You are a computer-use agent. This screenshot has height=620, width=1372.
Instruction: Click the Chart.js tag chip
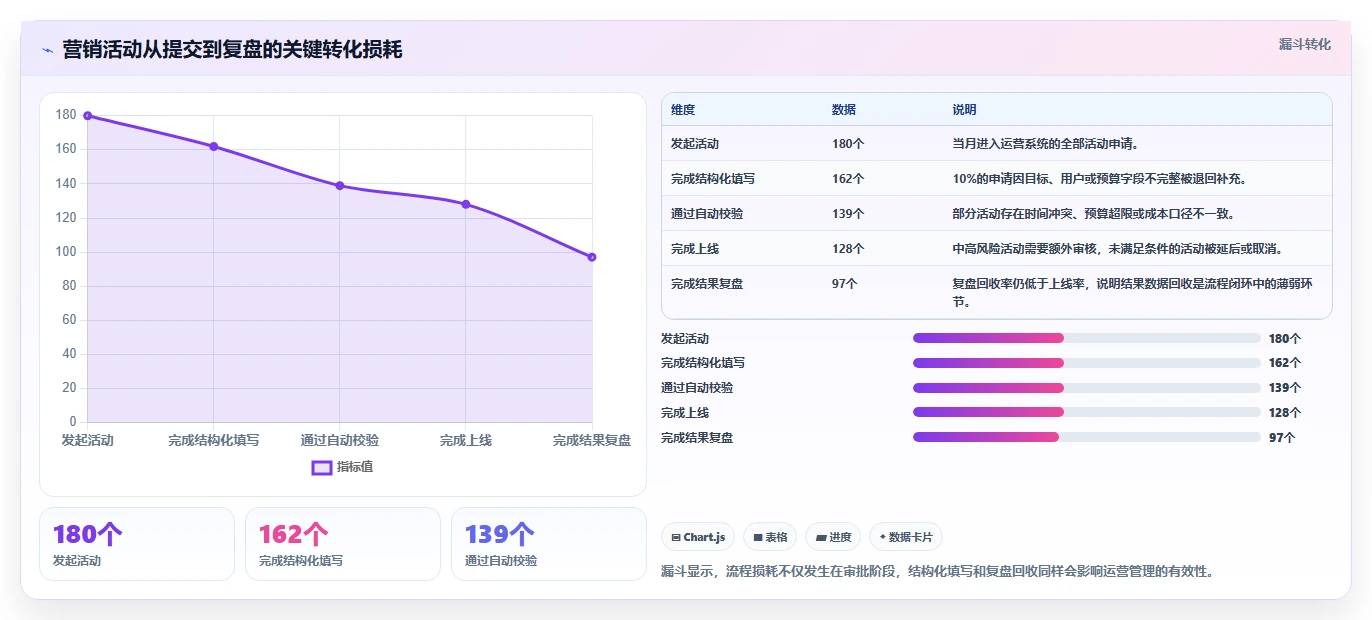[x=698, y=537]
